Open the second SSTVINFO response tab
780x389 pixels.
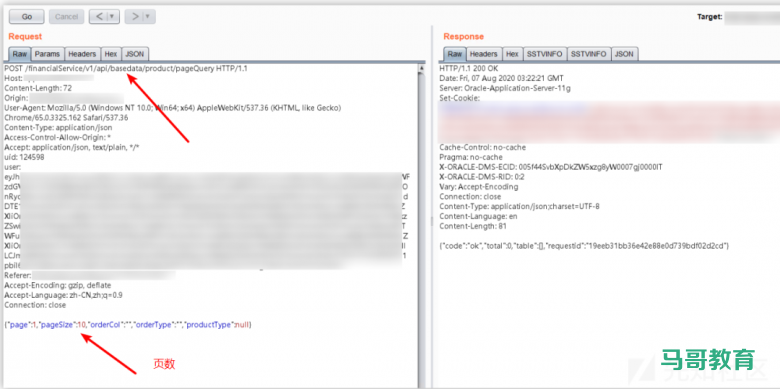[x=588, y=54]
